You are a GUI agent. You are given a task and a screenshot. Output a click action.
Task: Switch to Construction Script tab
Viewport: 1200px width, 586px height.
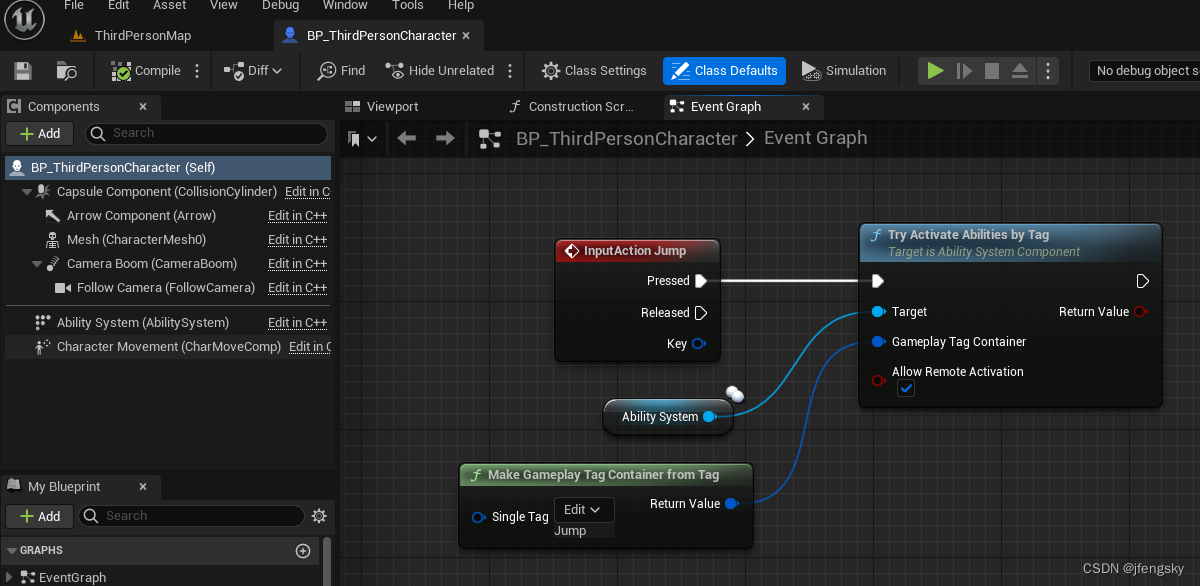pos(570,106)
